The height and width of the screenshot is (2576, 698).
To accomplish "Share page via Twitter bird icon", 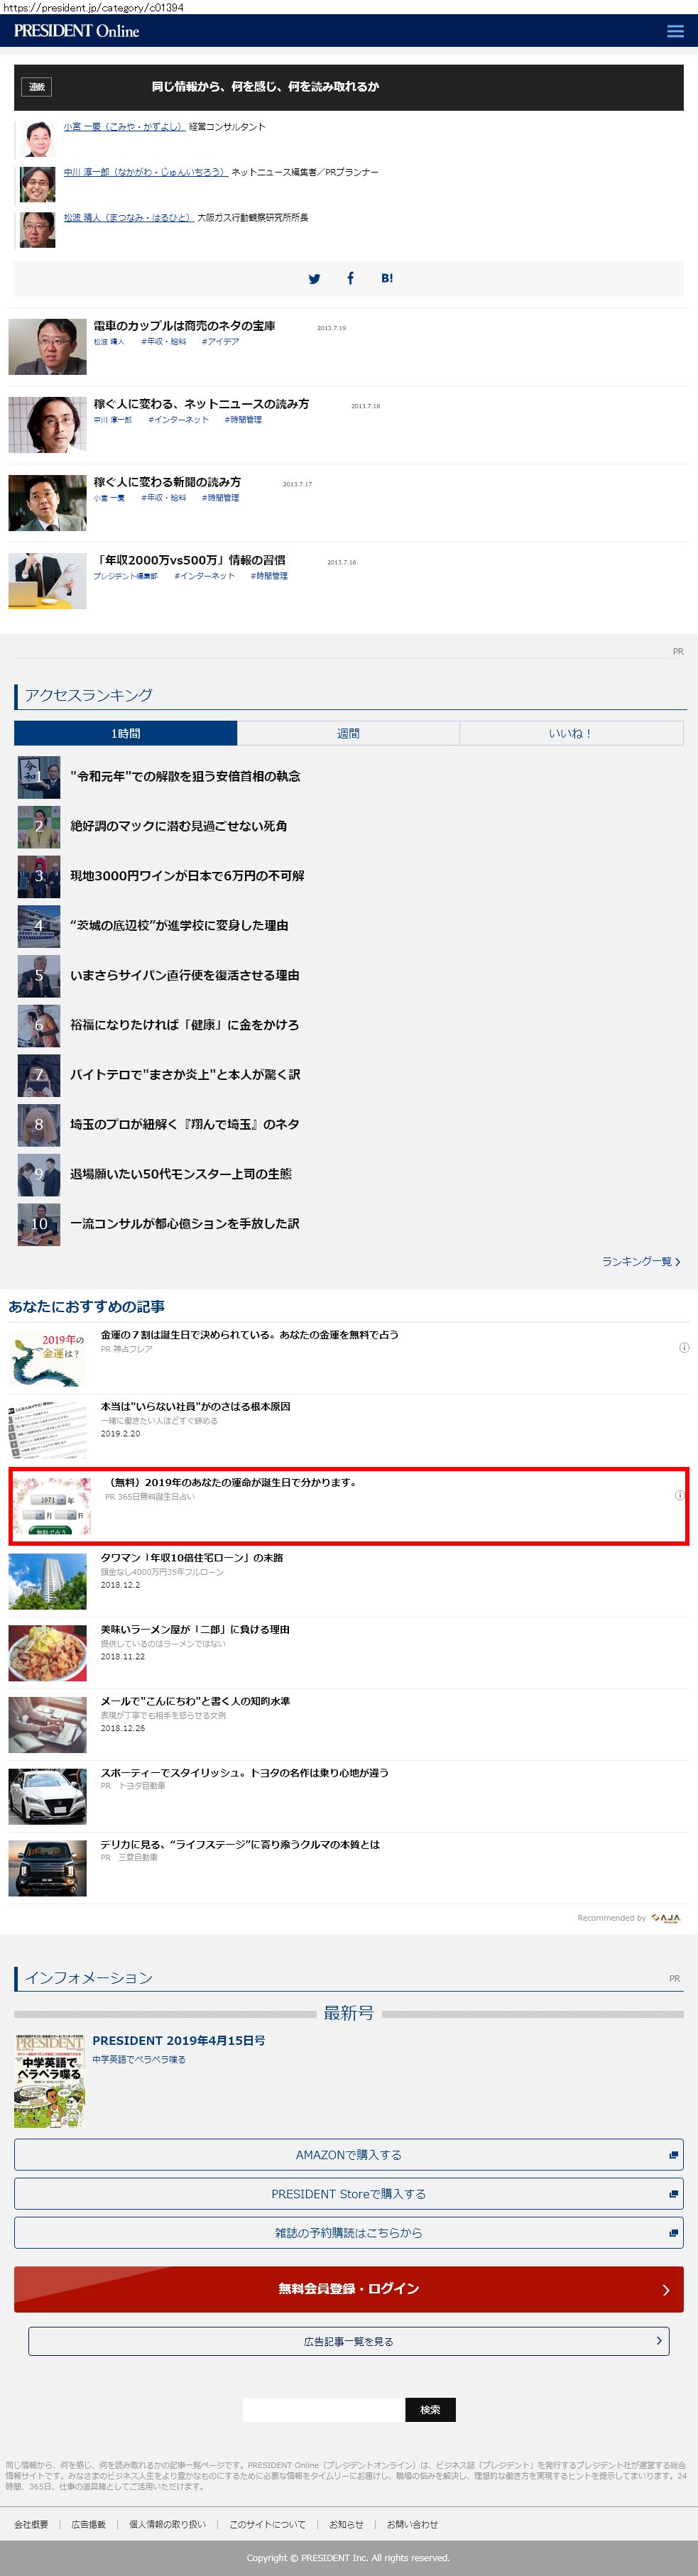I will tap(314, 279).
